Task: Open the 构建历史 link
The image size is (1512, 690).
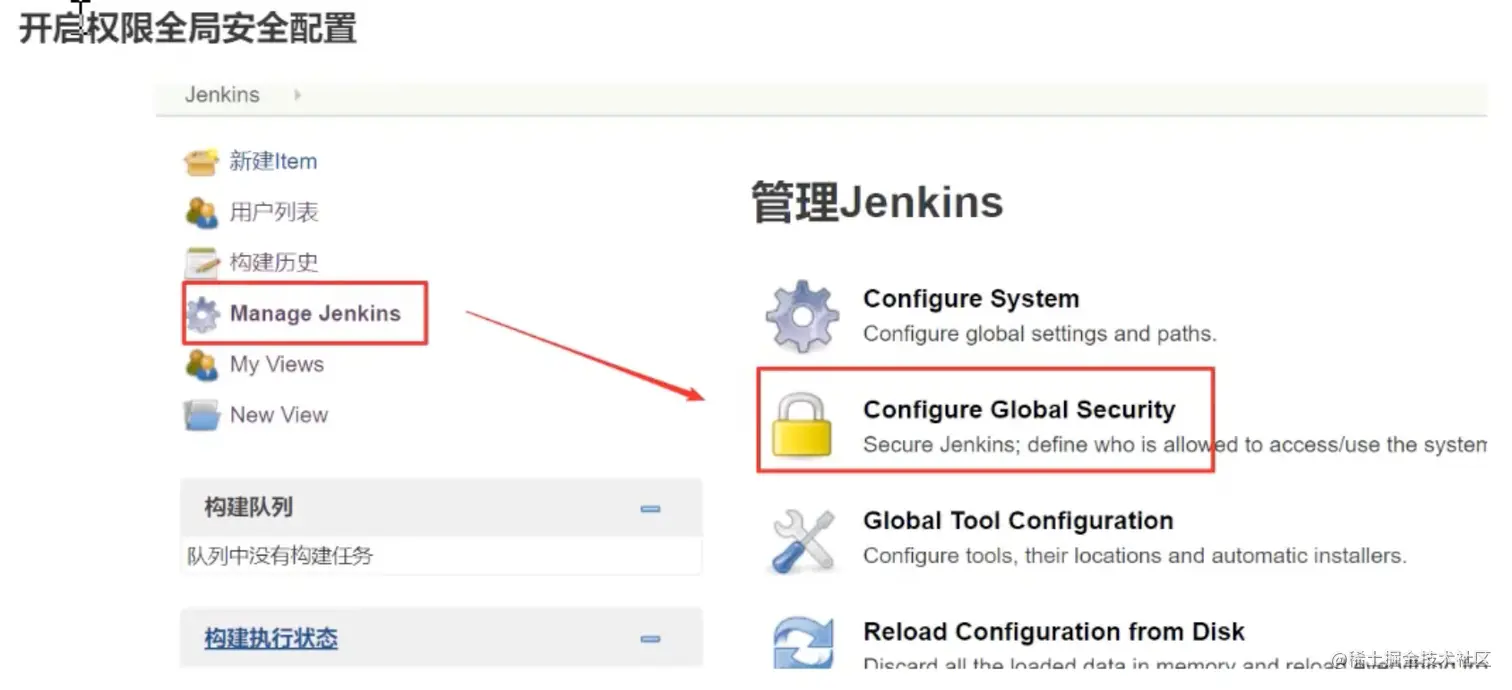Action: (x=274, y=262)
